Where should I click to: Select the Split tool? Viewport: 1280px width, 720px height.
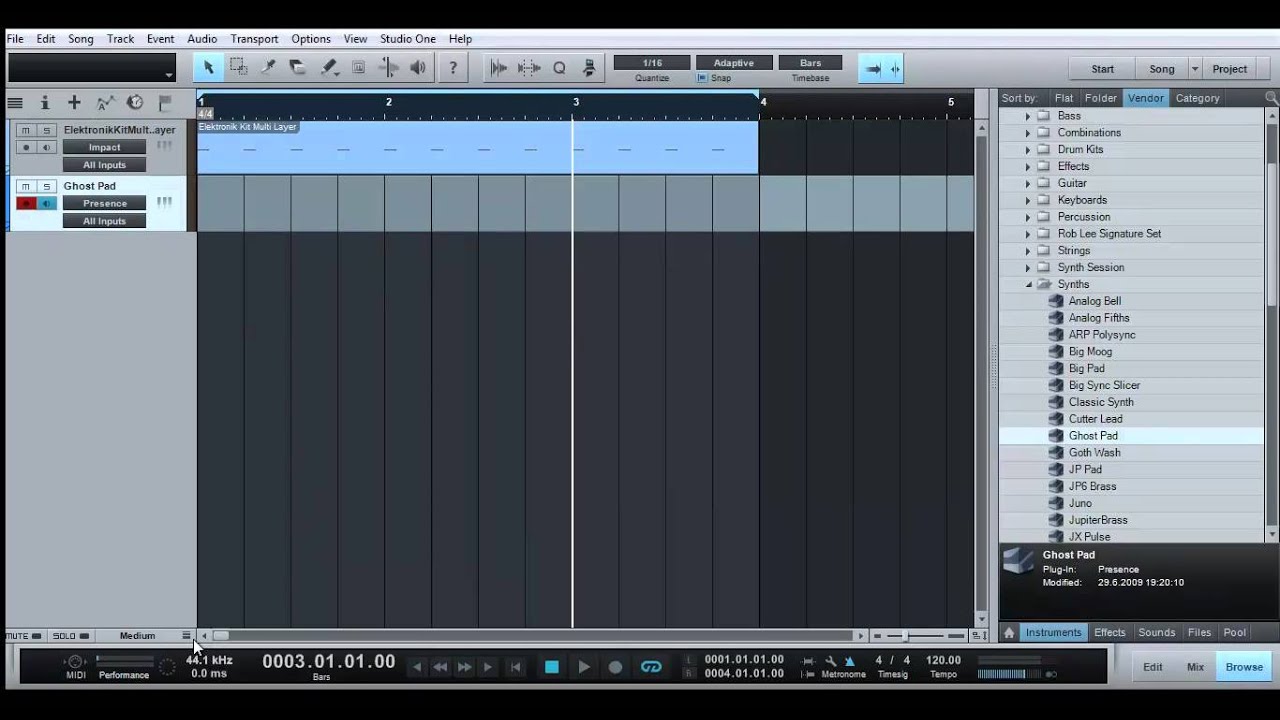(x=268, y=67)
